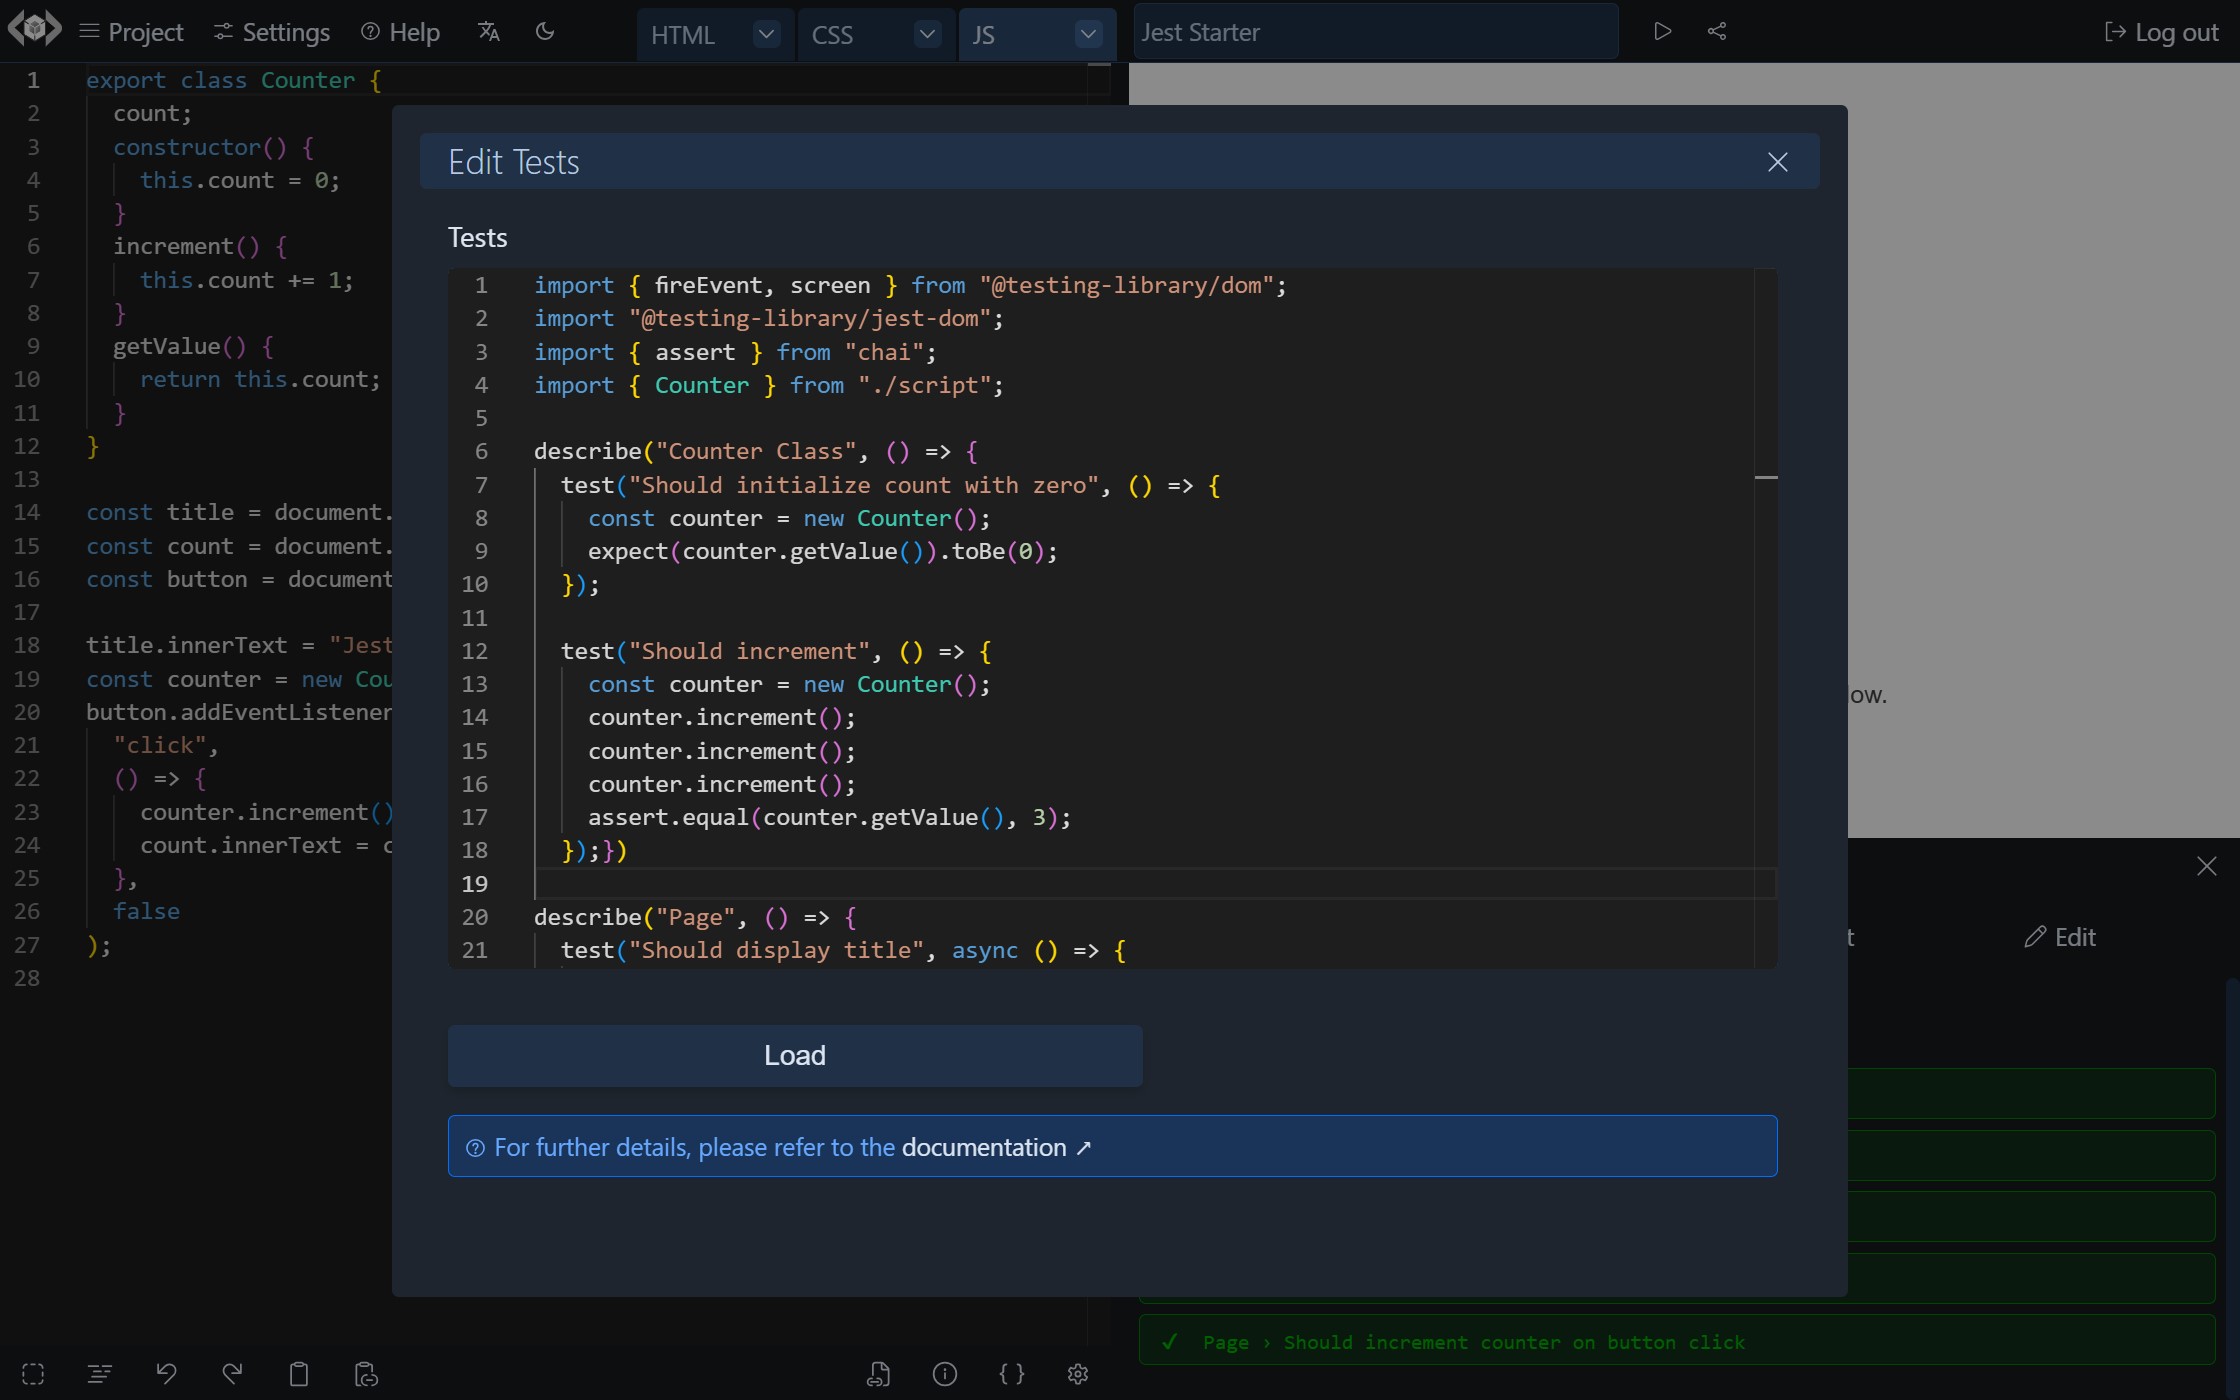The width and height of the screenshot is (2240, 1400).
Task: Open the Project menu
Action: click(131, 31)
